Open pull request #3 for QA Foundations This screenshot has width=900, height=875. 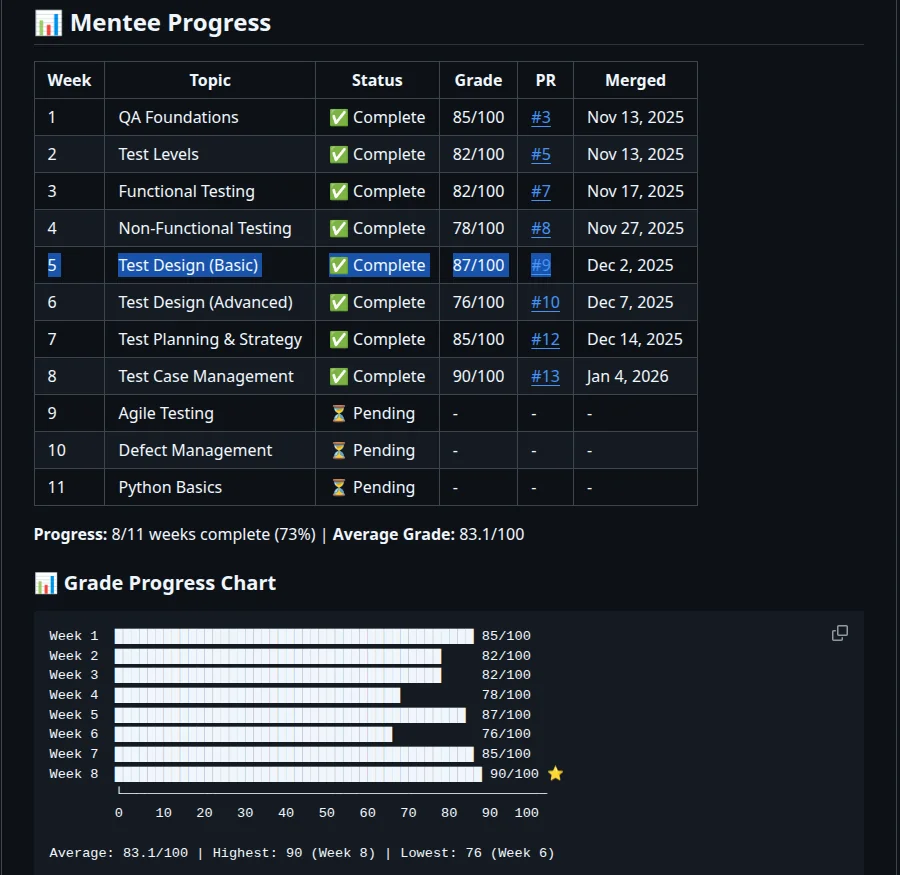click(x=541, y=117)
